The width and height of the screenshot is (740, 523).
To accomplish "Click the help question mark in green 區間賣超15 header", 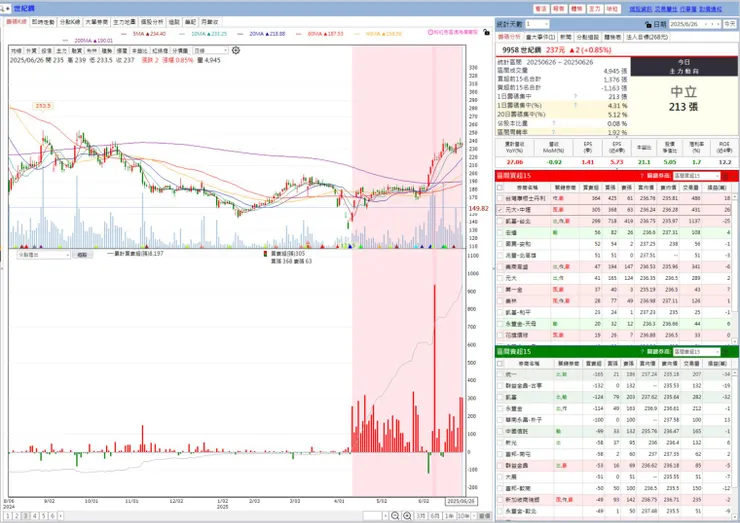I will tap(642, 352).
